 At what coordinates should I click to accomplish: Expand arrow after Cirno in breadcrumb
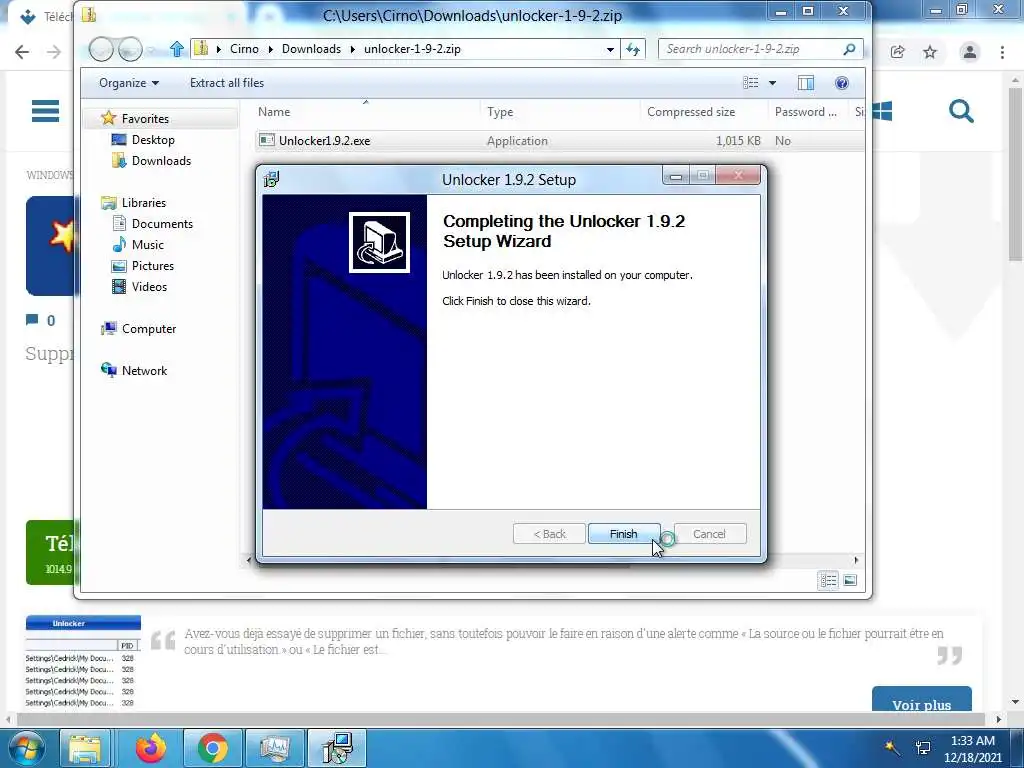click(270, 49)
